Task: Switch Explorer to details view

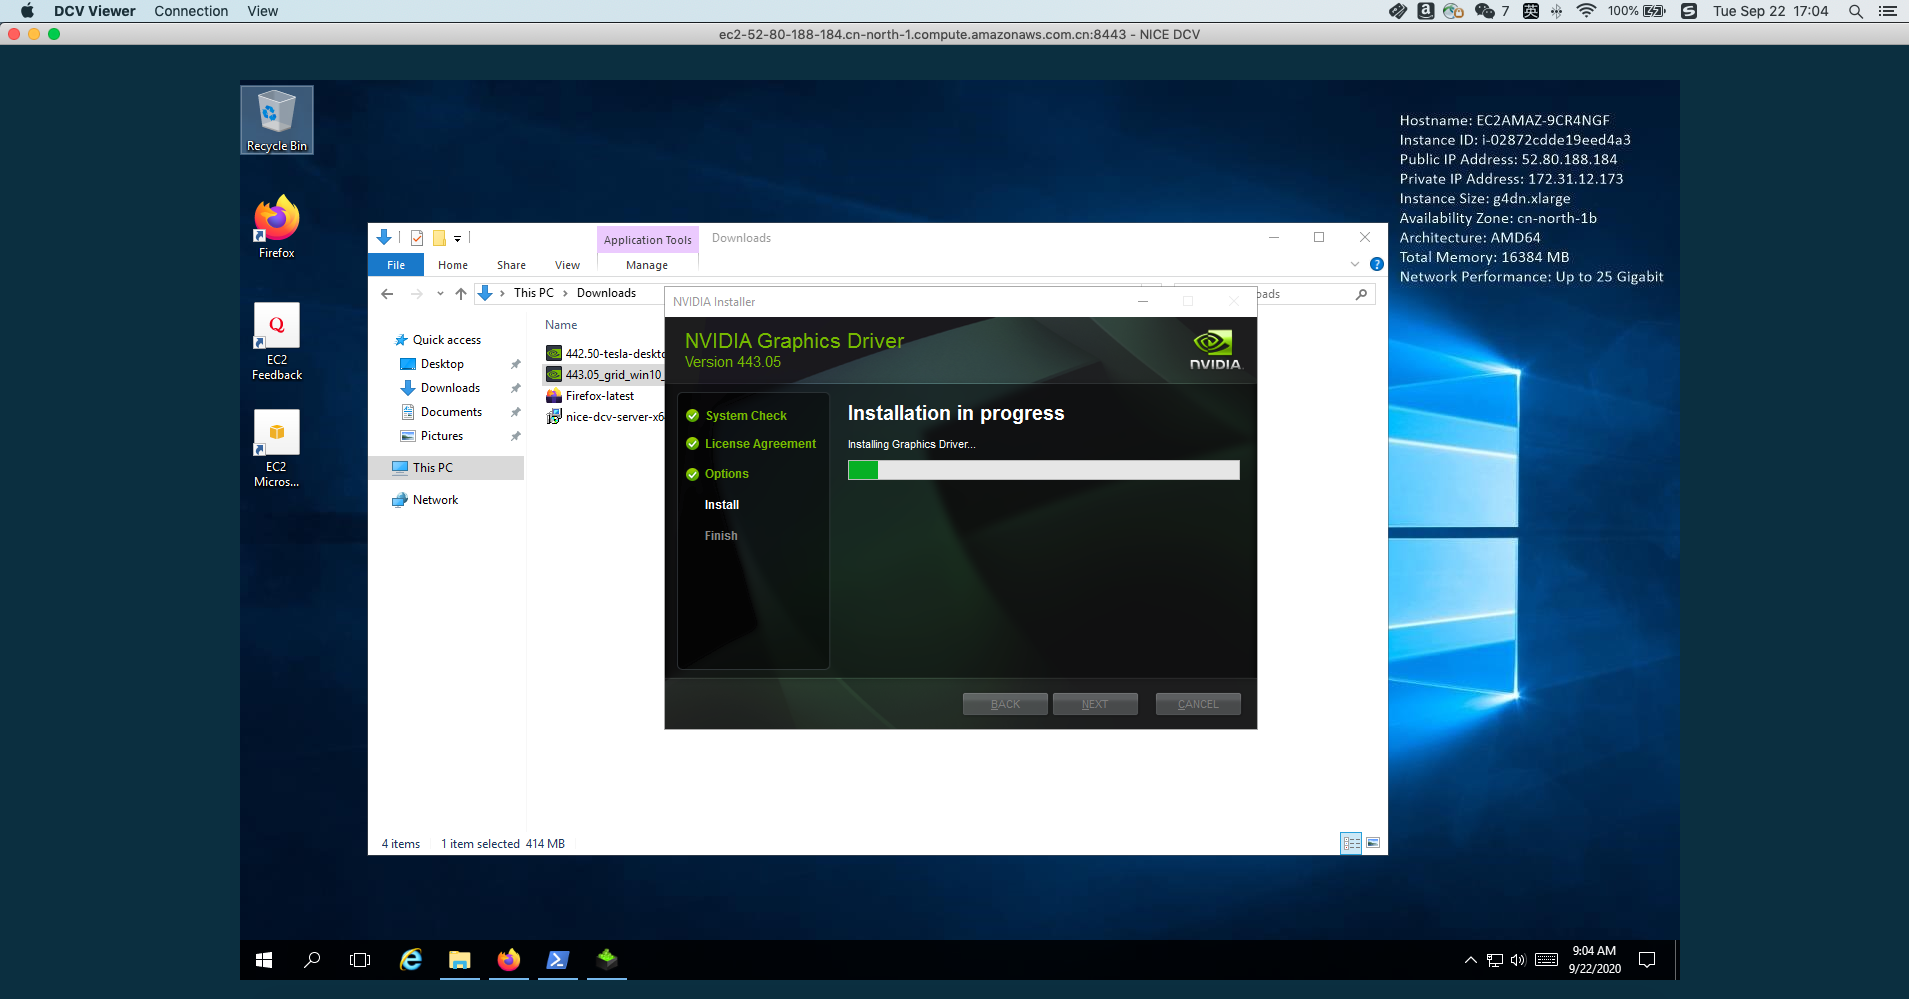Action: pyautogui.click(x=1351, y=844)
